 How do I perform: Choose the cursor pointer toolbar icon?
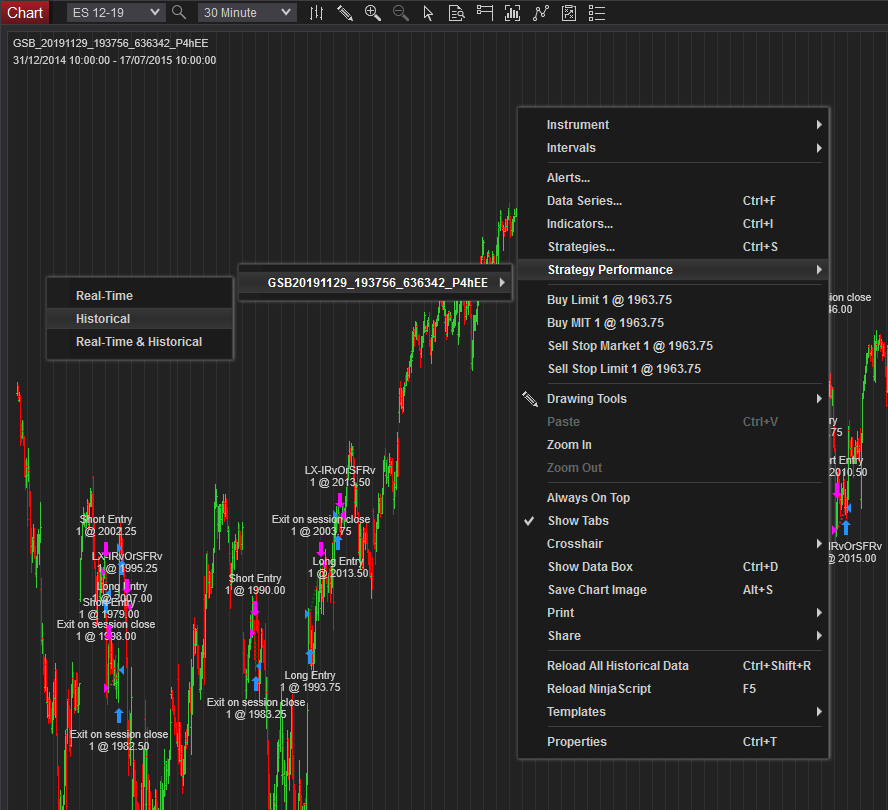pyautogui.click(x=428, y=12)
